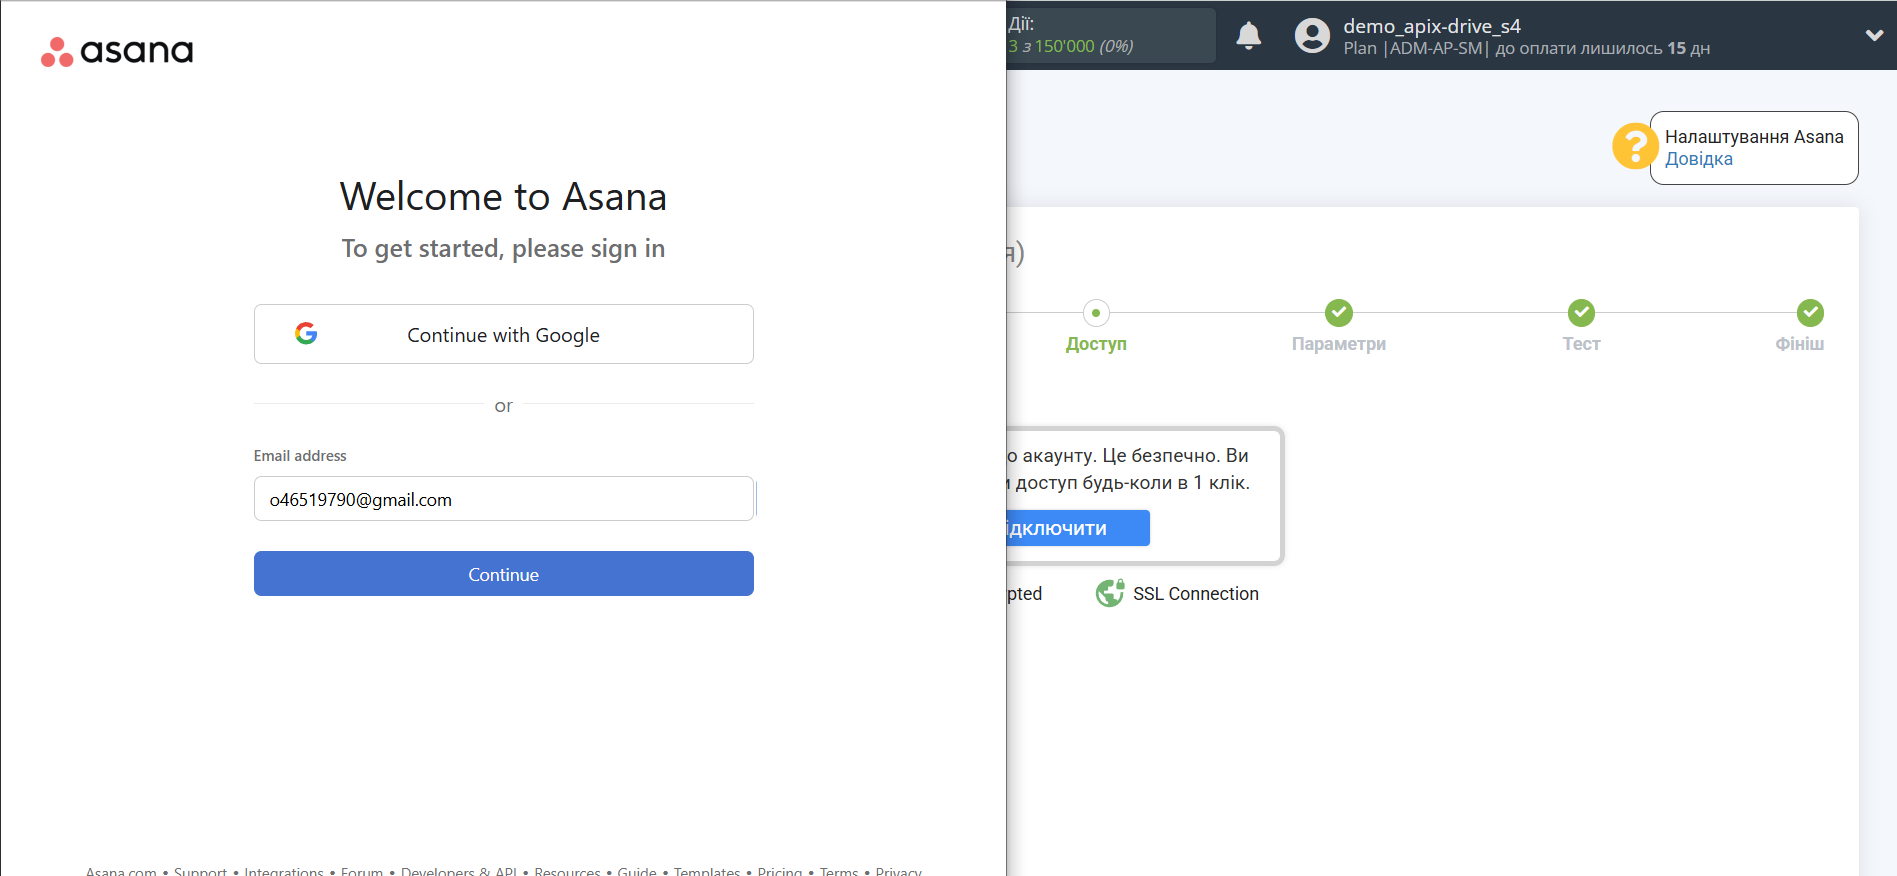Open the Terms footer link
This screenshot has width=1897, height=876.
[839, 871]
